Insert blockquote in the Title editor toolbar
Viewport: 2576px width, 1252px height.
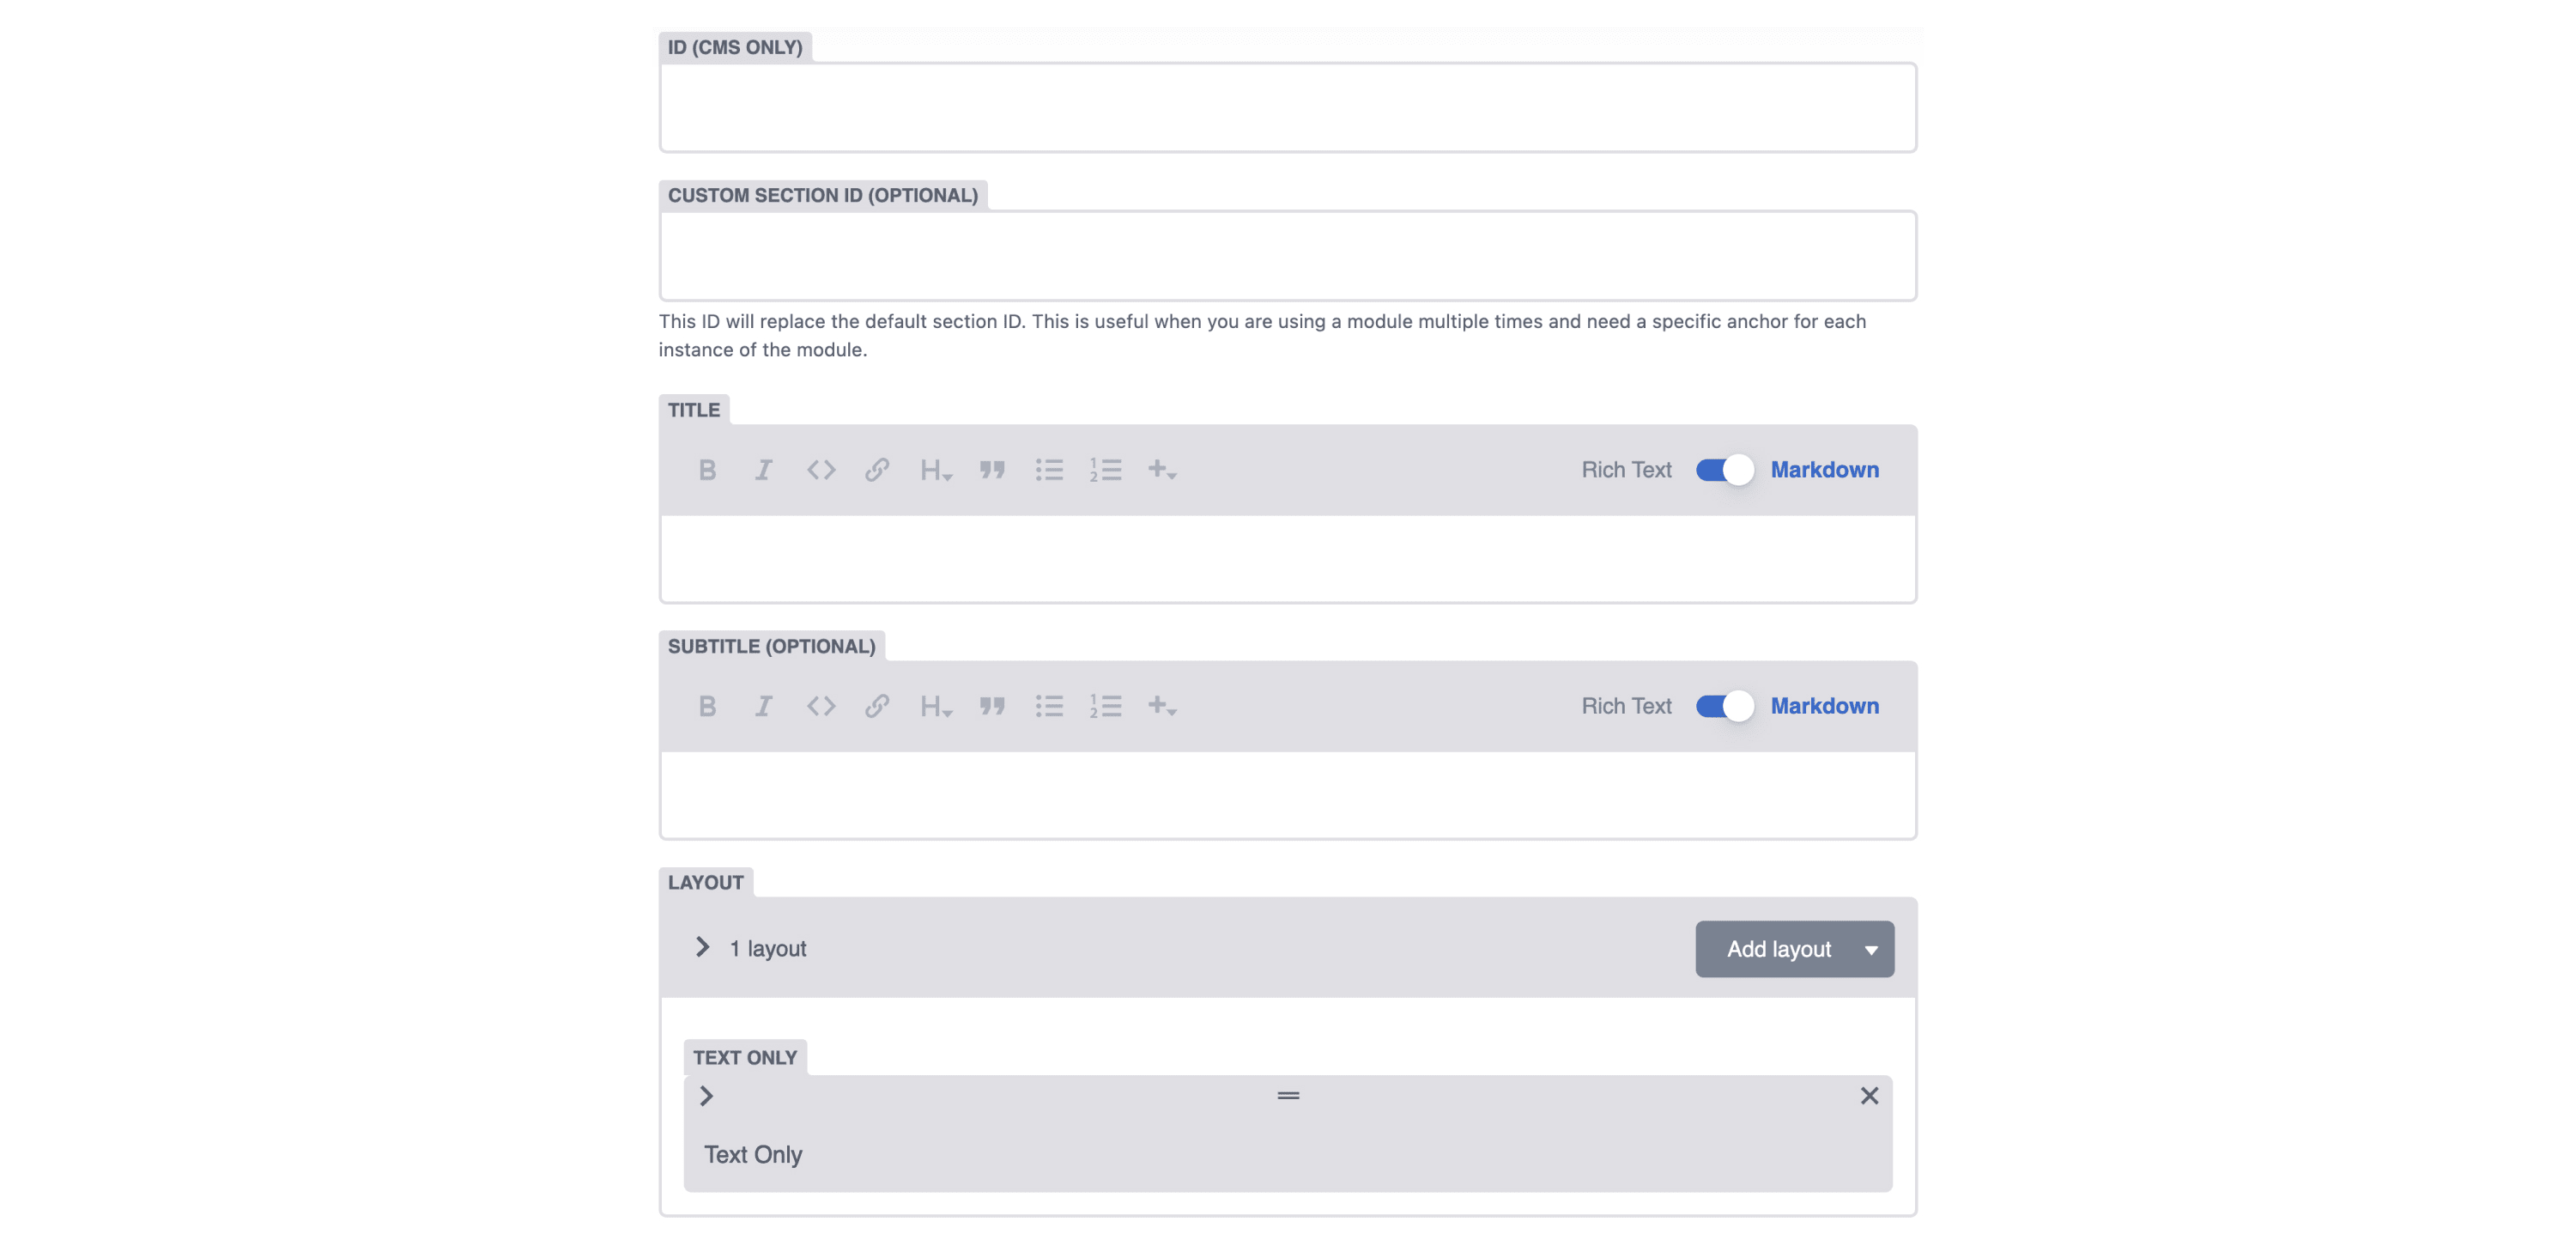click(992, 470)
